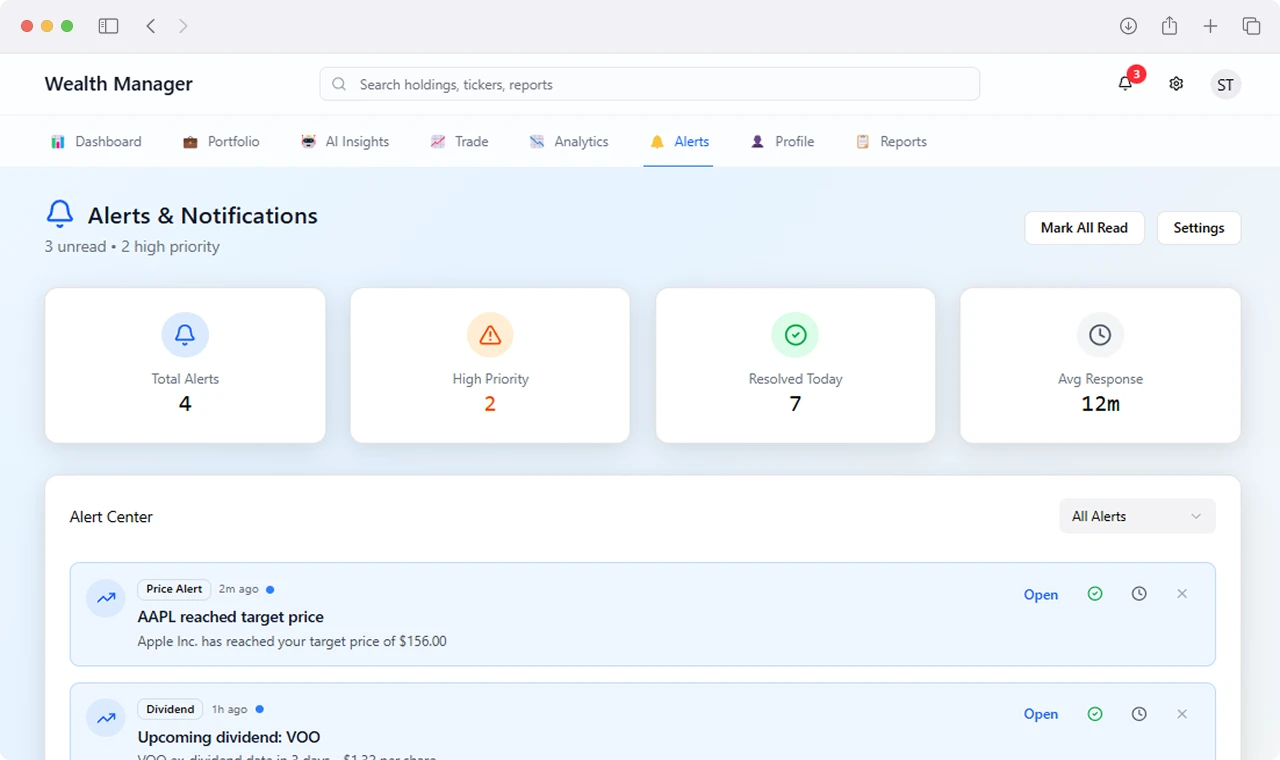
Task: Open the settings gear in header
Action: click(1176, 84)
